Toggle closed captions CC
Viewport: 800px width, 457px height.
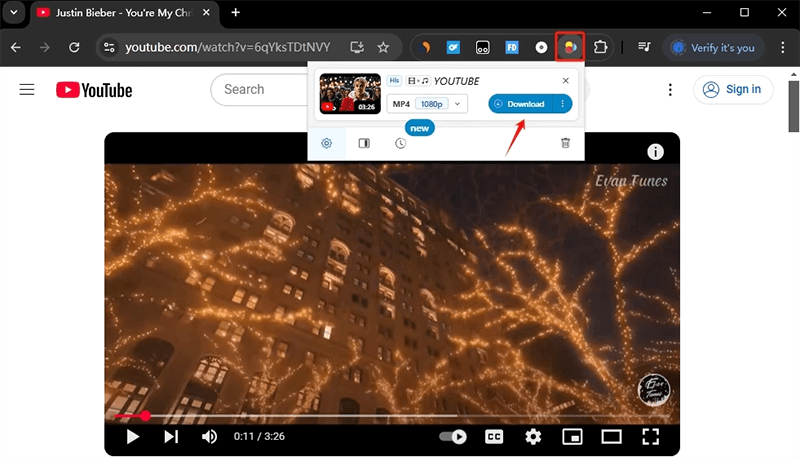pos(493,437)
